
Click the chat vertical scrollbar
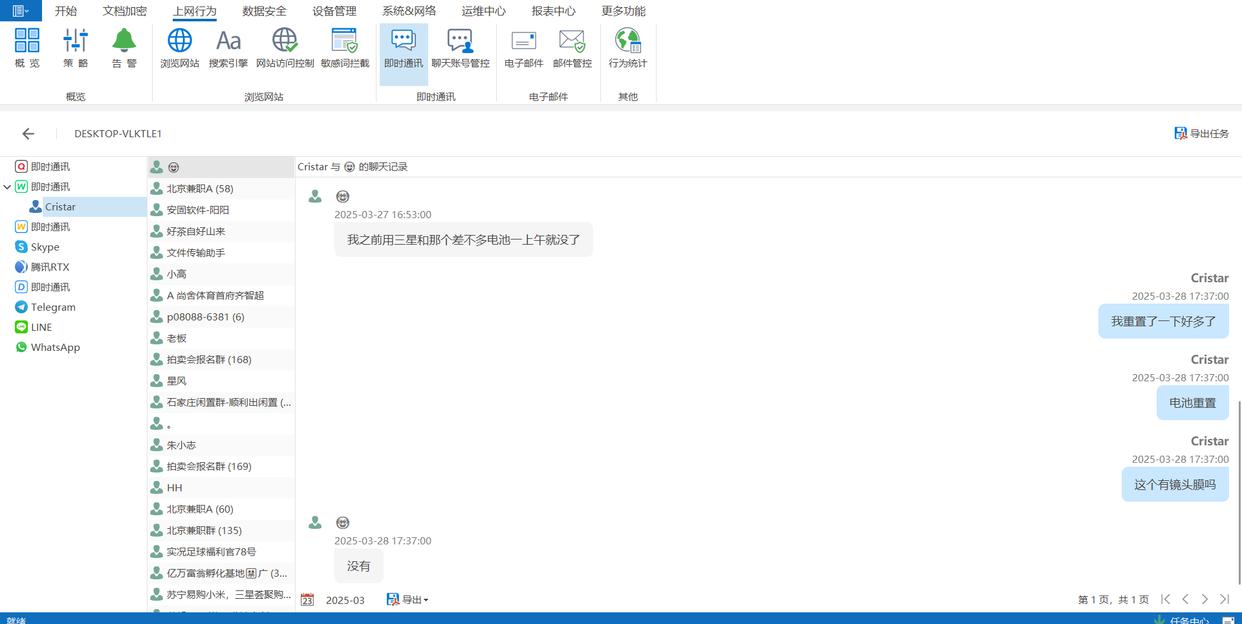pos(1239,490)
